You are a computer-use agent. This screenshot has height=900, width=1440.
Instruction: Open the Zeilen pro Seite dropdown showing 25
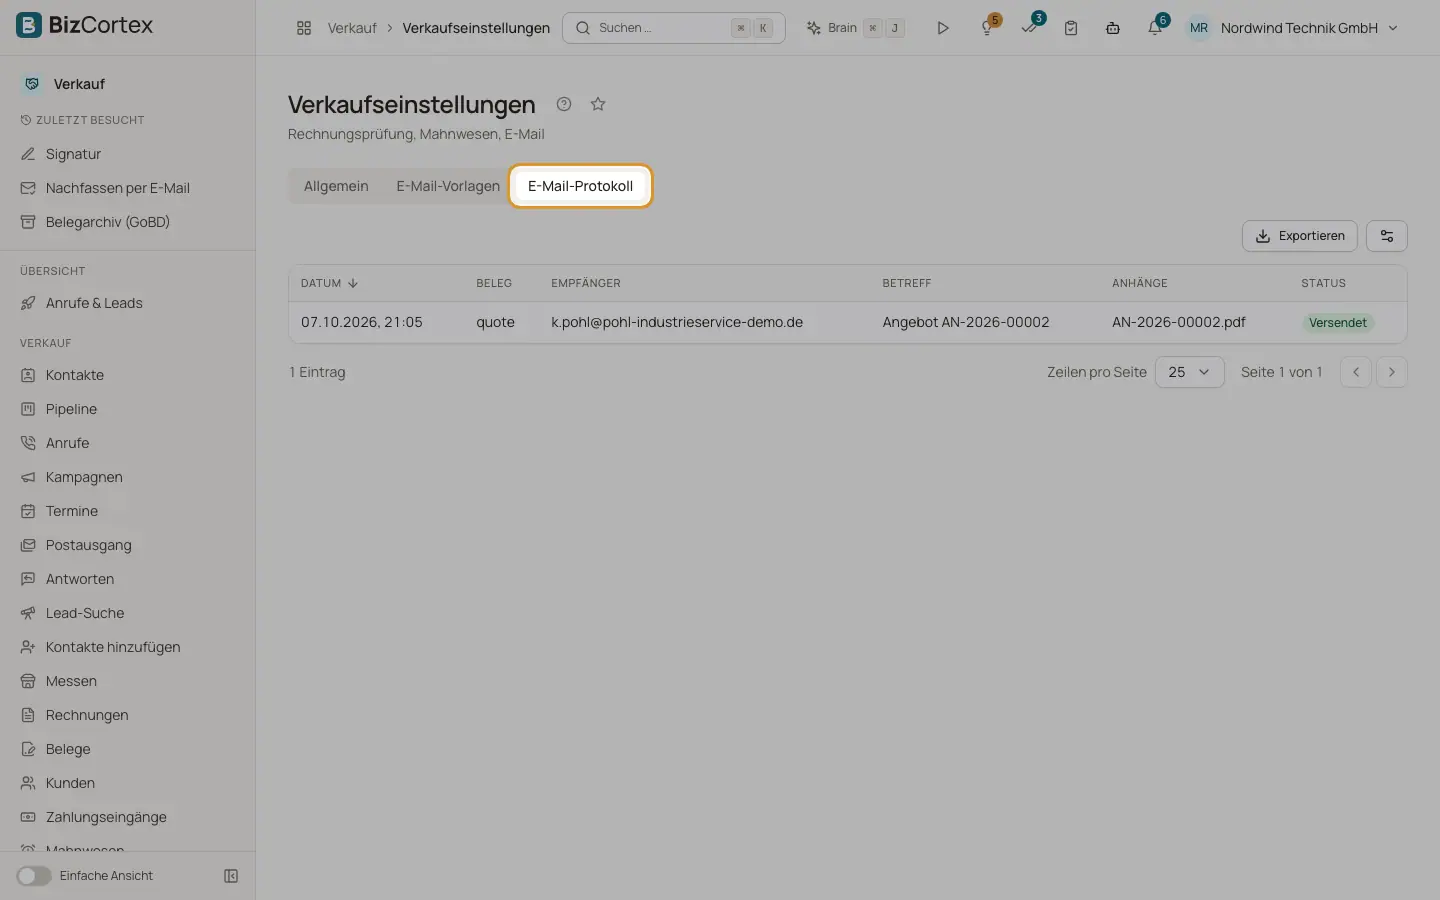1190,372
